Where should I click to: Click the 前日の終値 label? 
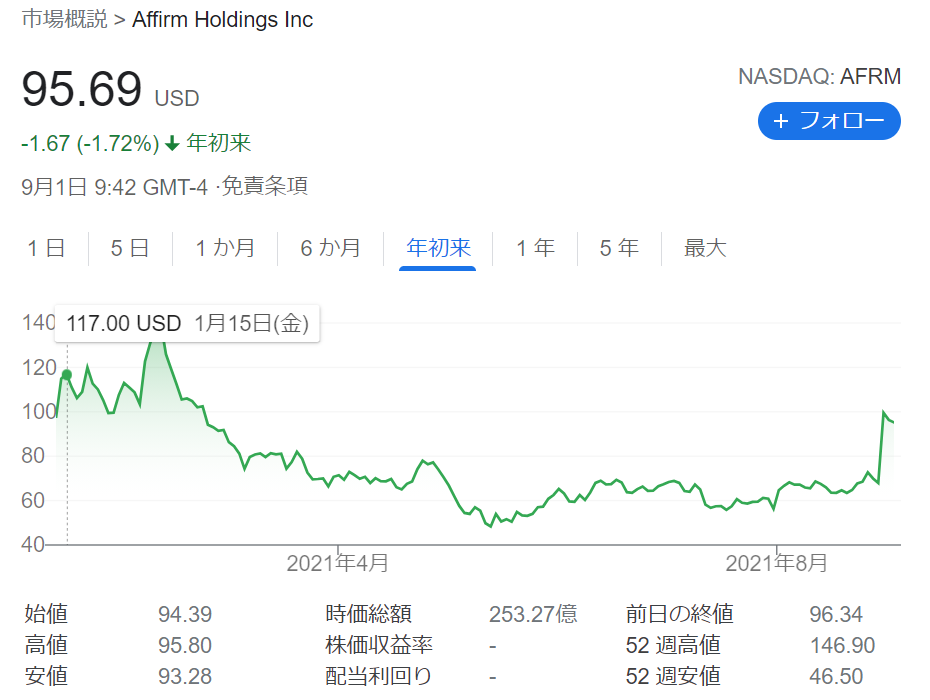tap(680, 614)
